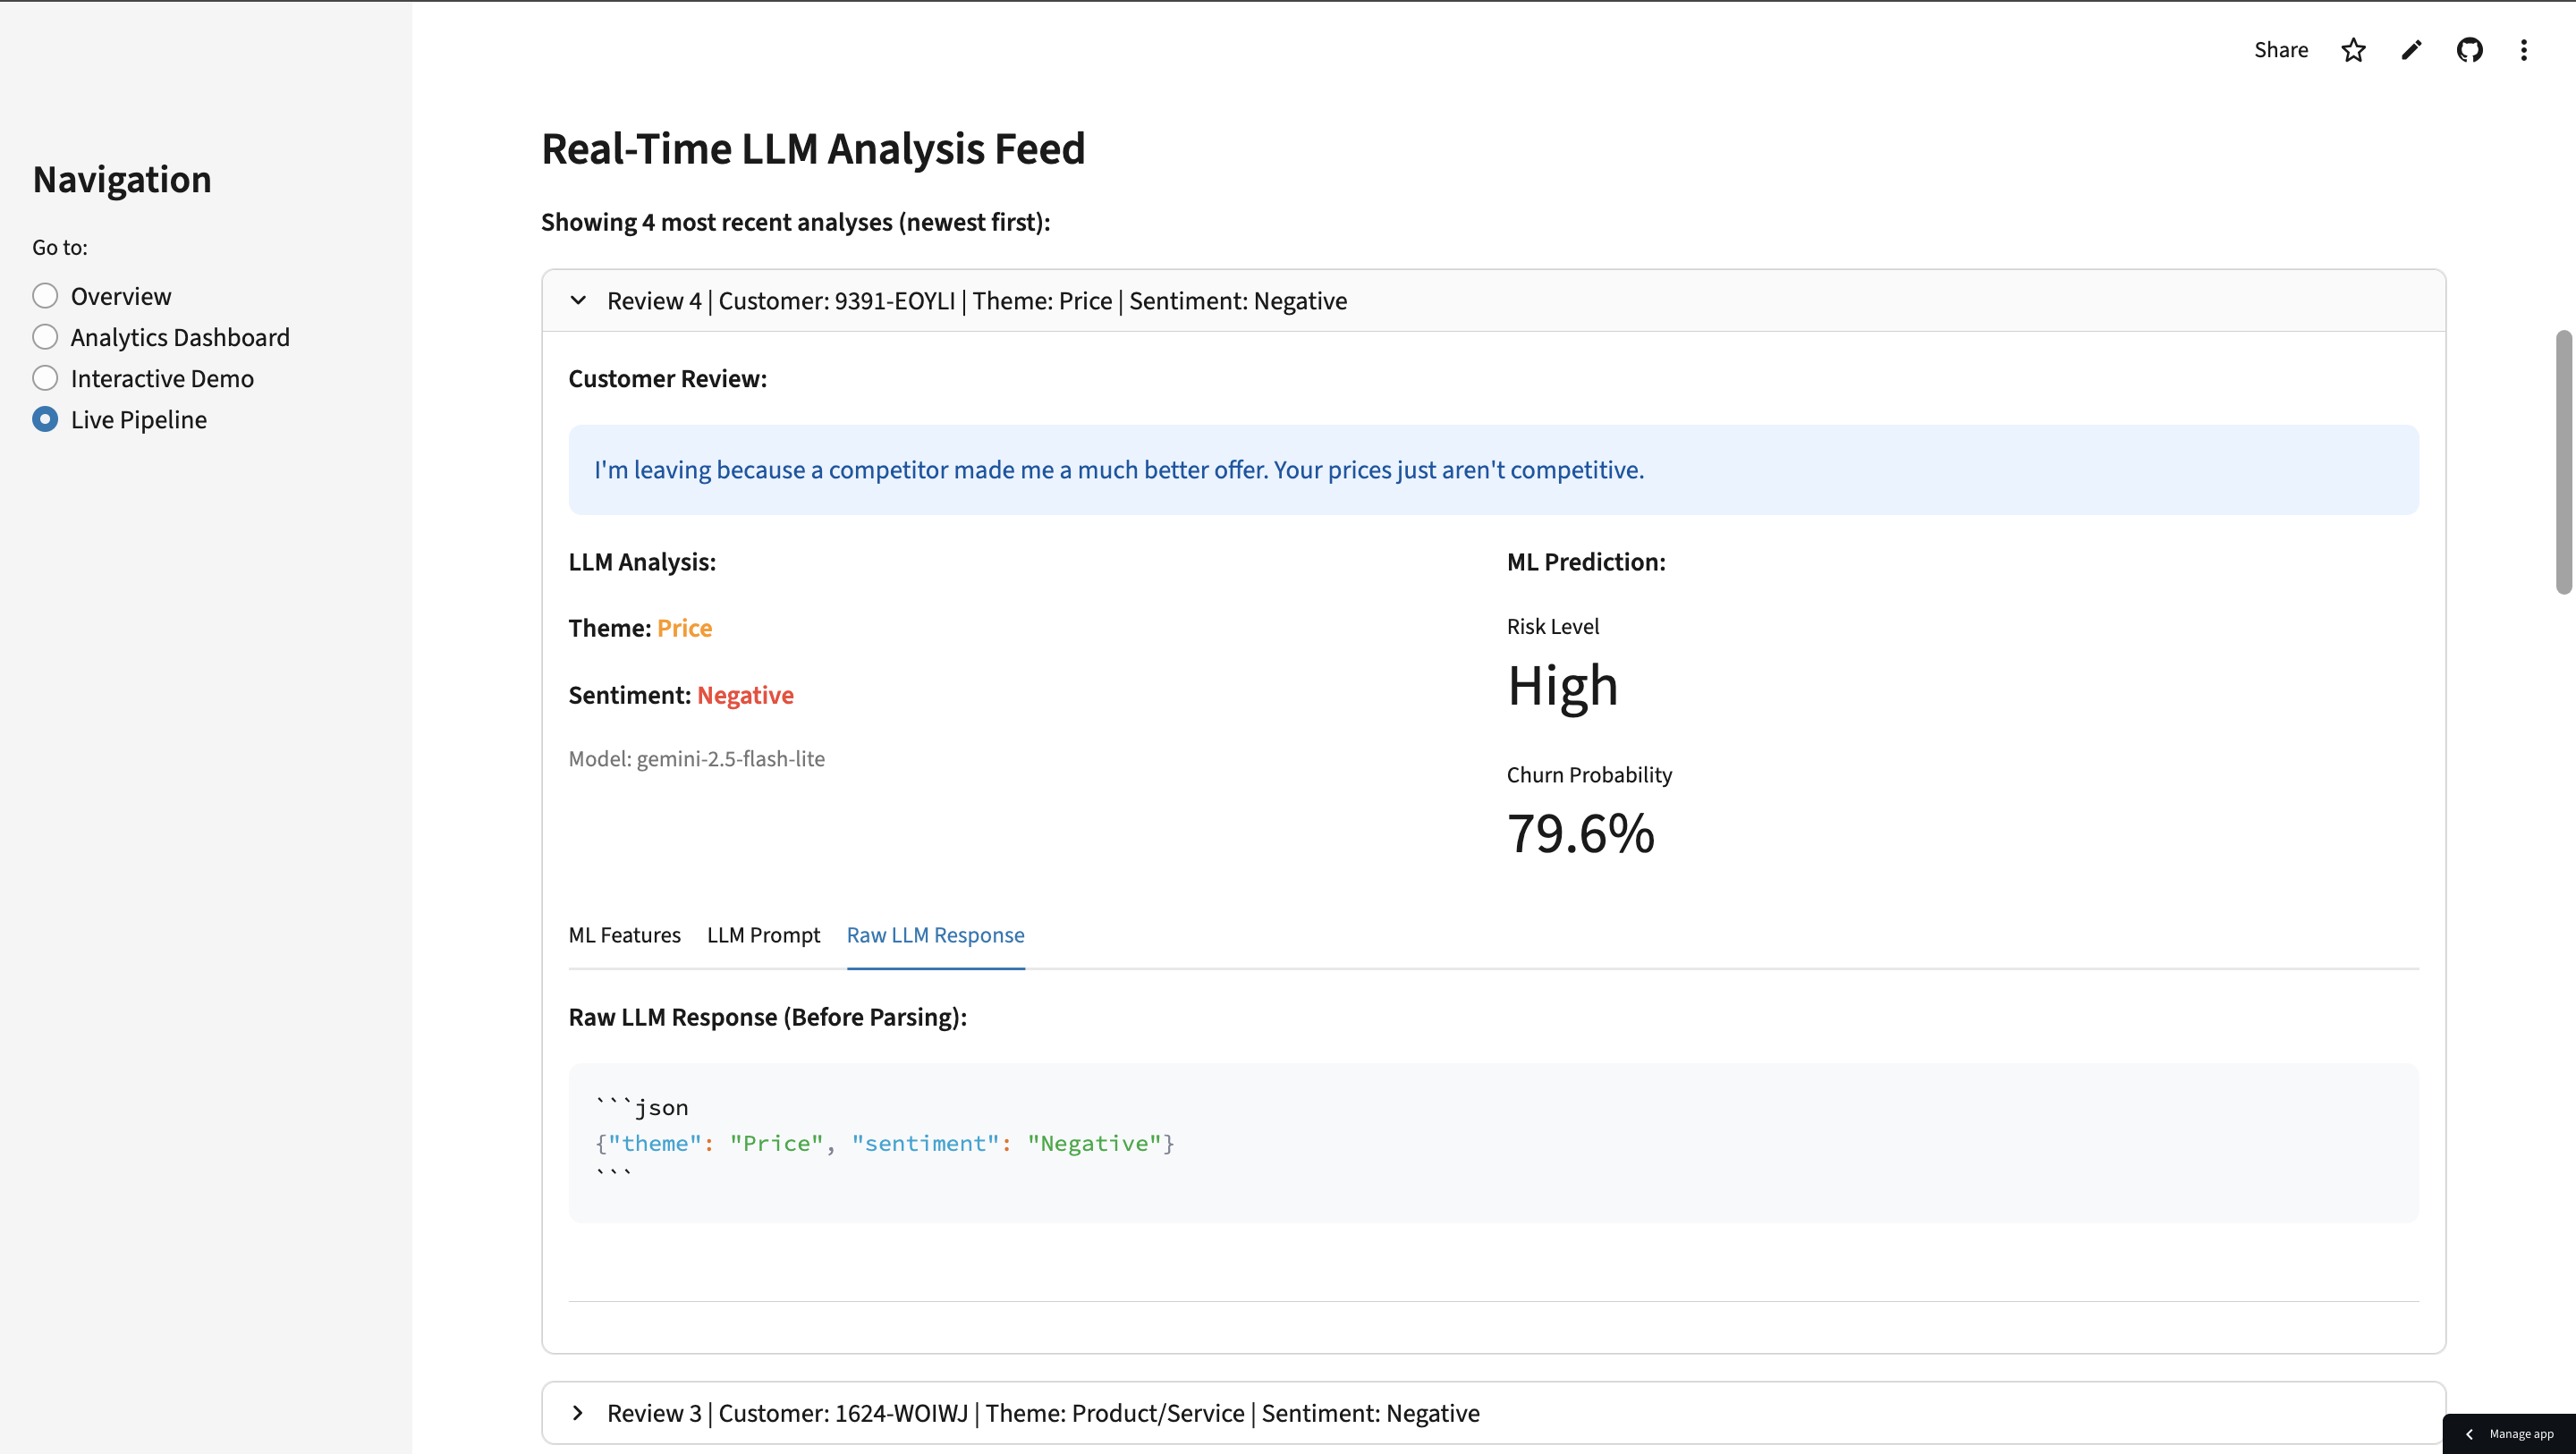This screenshot has width=2576, height=1454.
Task: Open the GitHub repository icon
Action: pos(2469,50)
